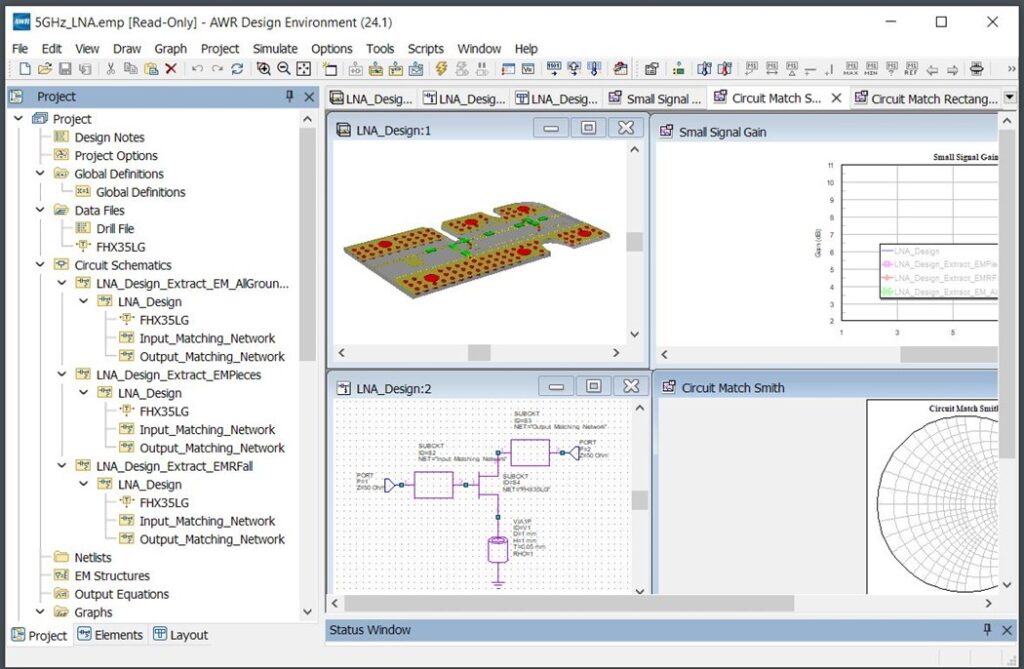Click the Cut scissors icon
Screen dimensions: 1024x669
click(110, 69)
